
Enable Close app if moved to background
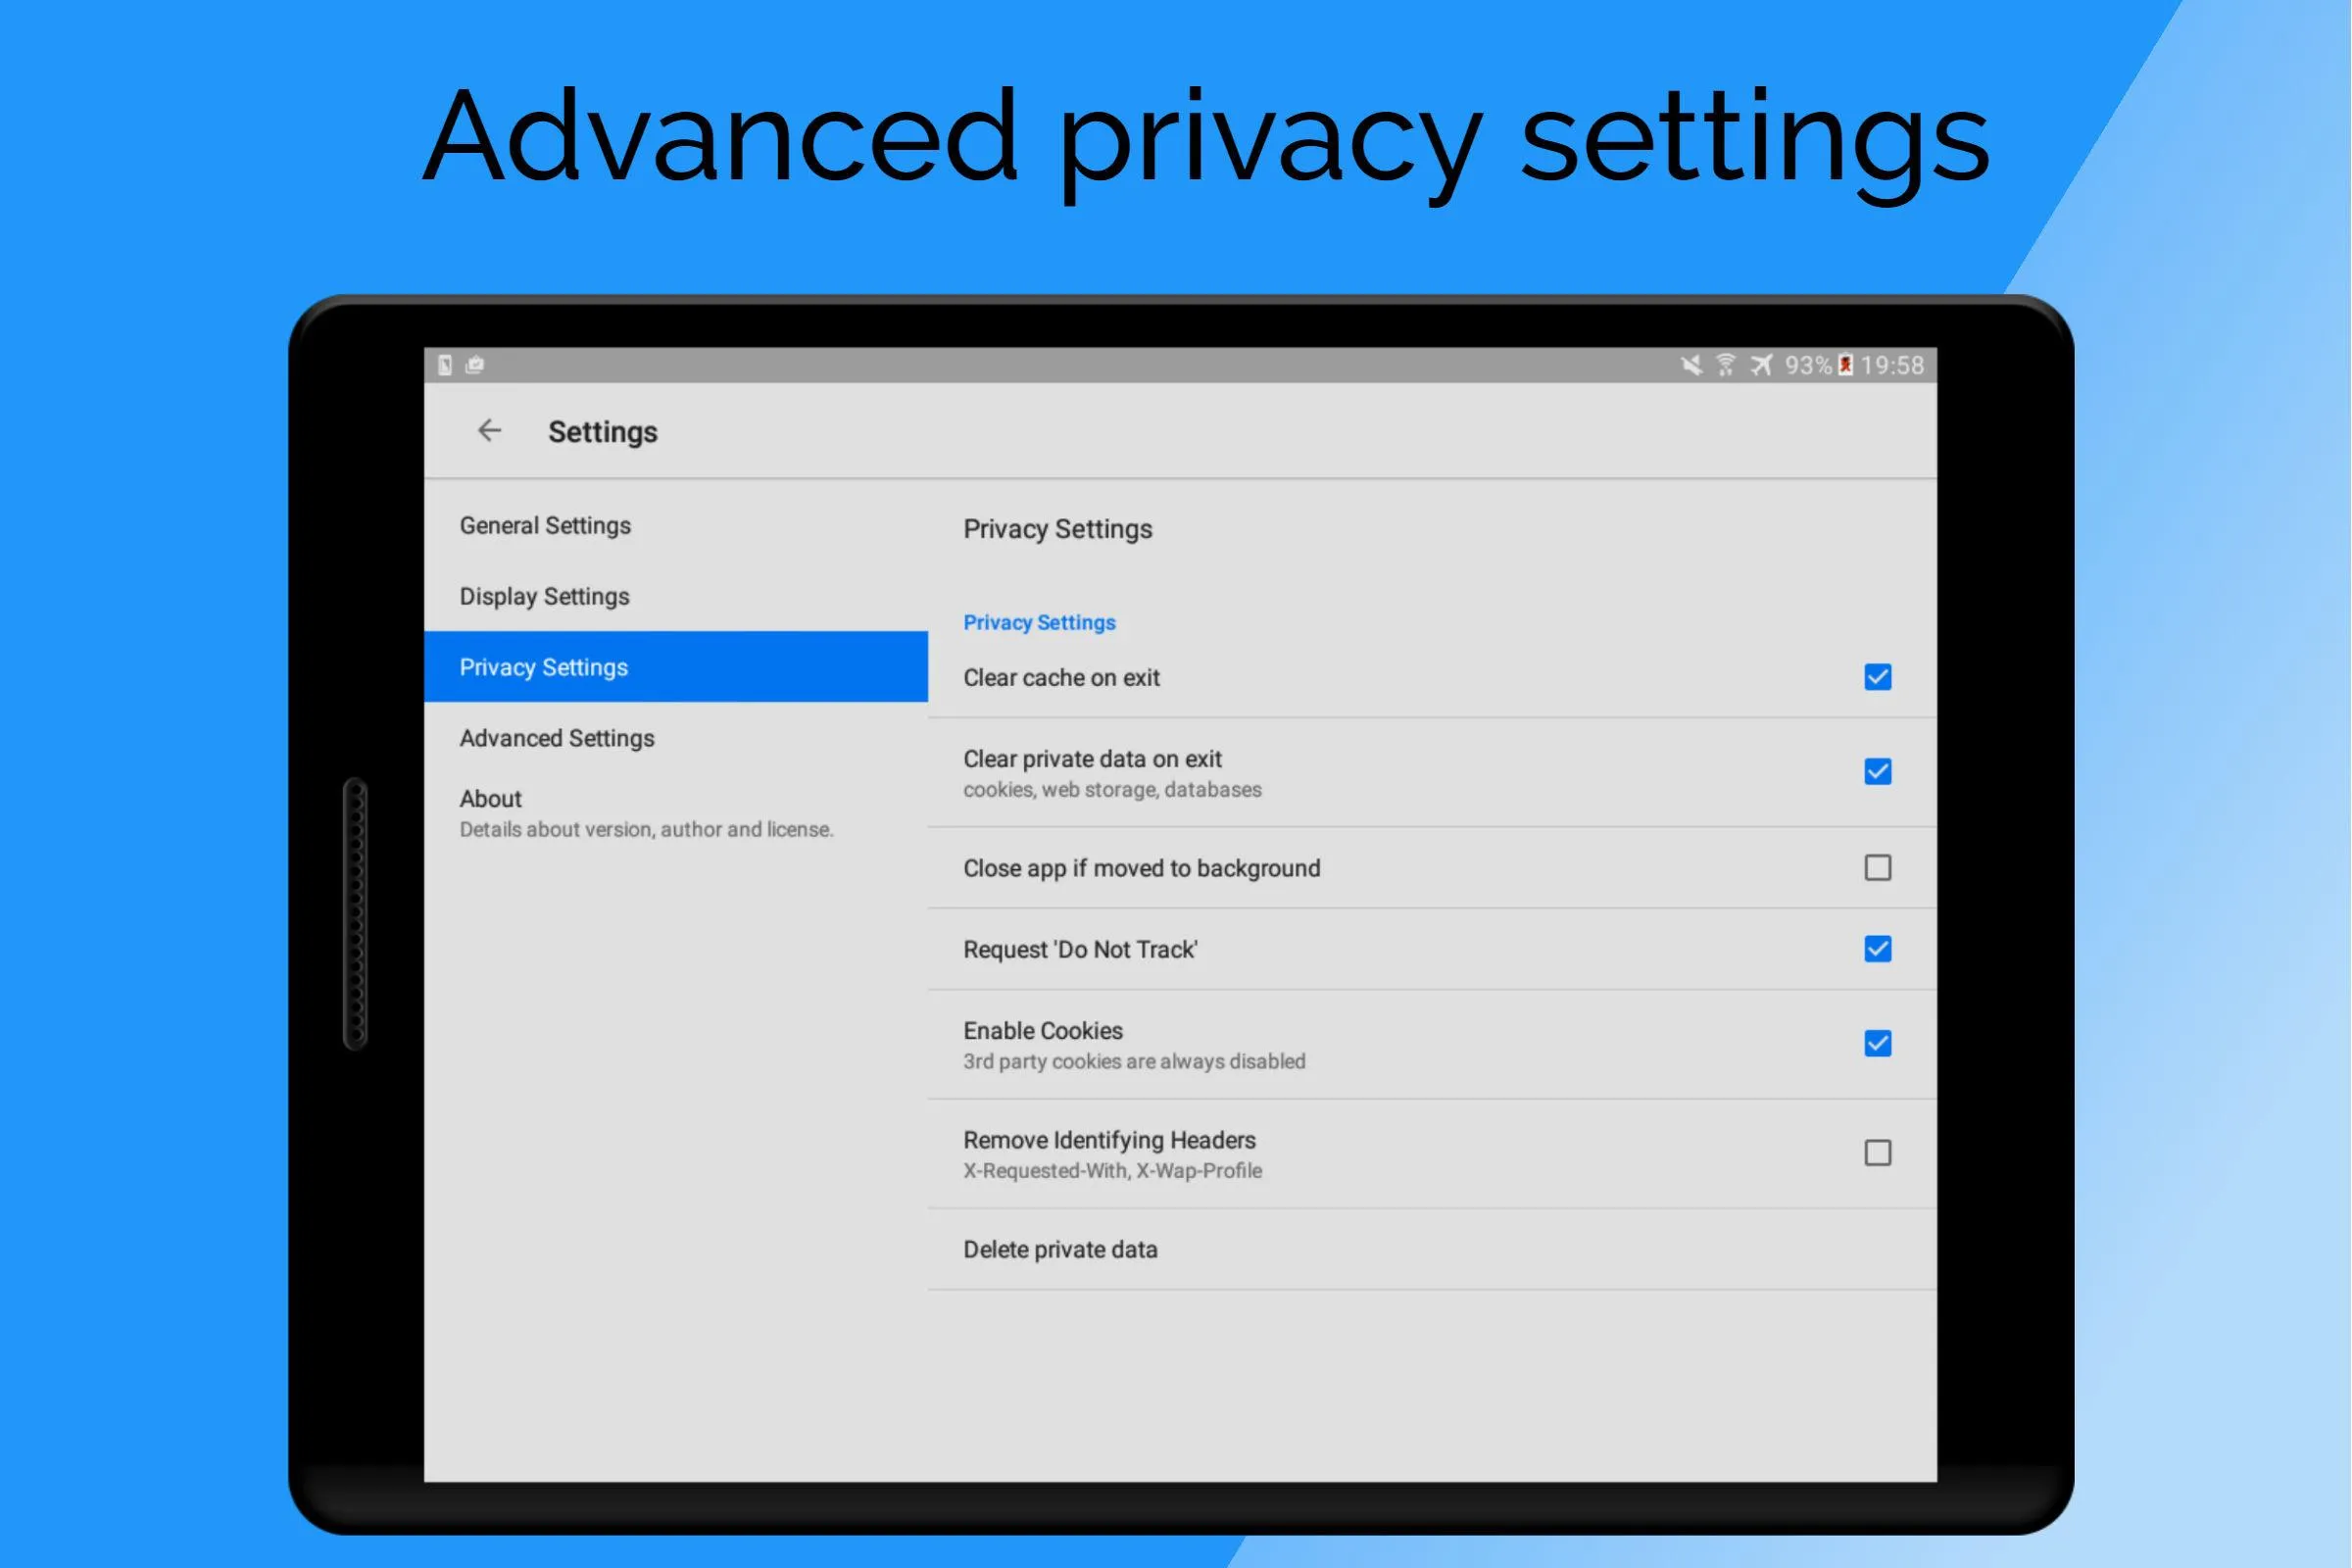[x=1876, y=868]
